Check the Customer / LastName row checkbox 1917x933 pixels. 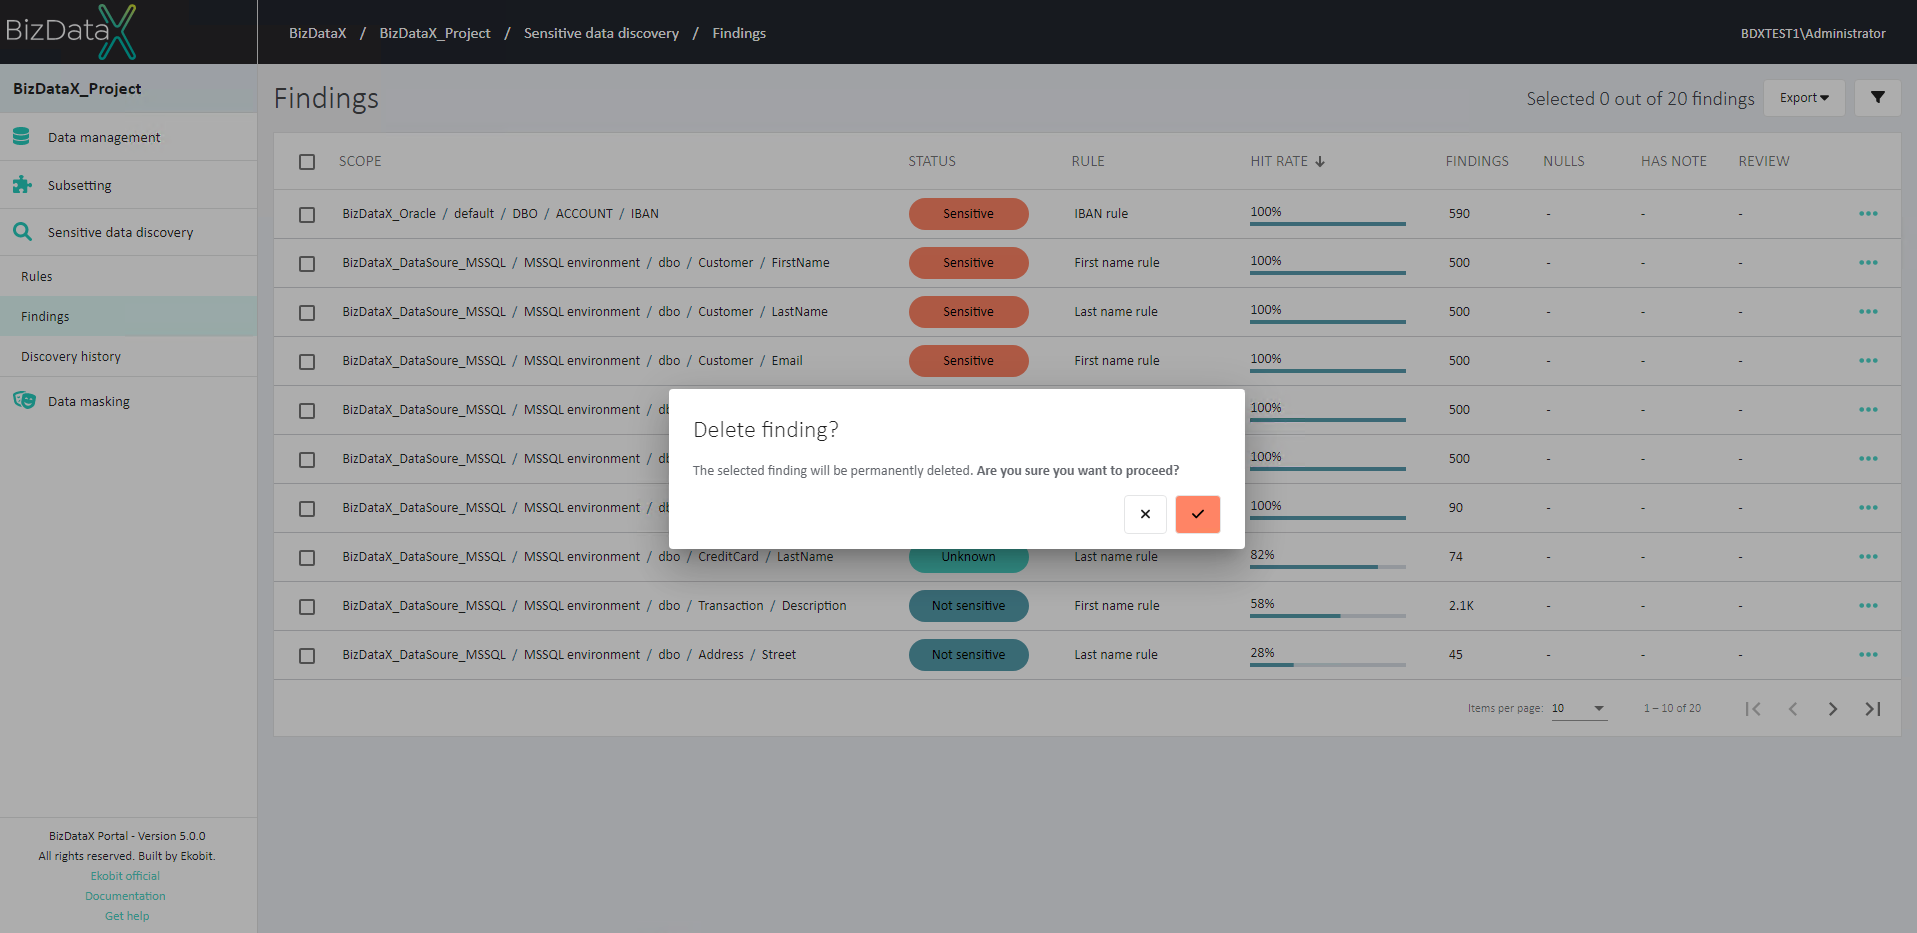tap(307, 313)
